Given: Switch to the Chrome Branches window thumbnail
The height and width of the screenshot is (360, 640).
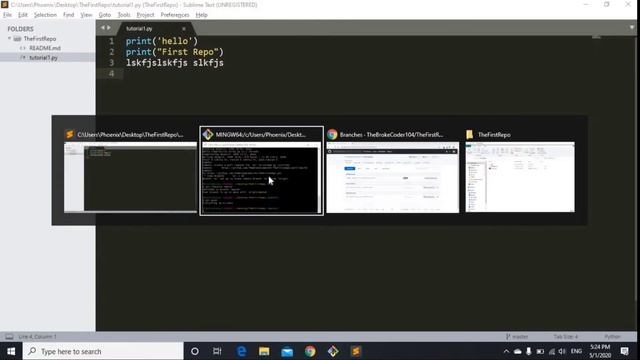Looking at the screenshot, I should pyautogui.click(x=393, y=177).
